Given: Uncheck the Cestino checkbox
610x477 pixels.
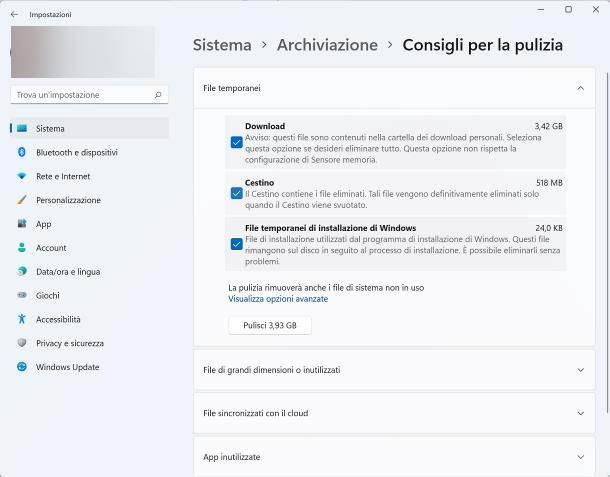Looking at the screenshot, I should point(237,193).
